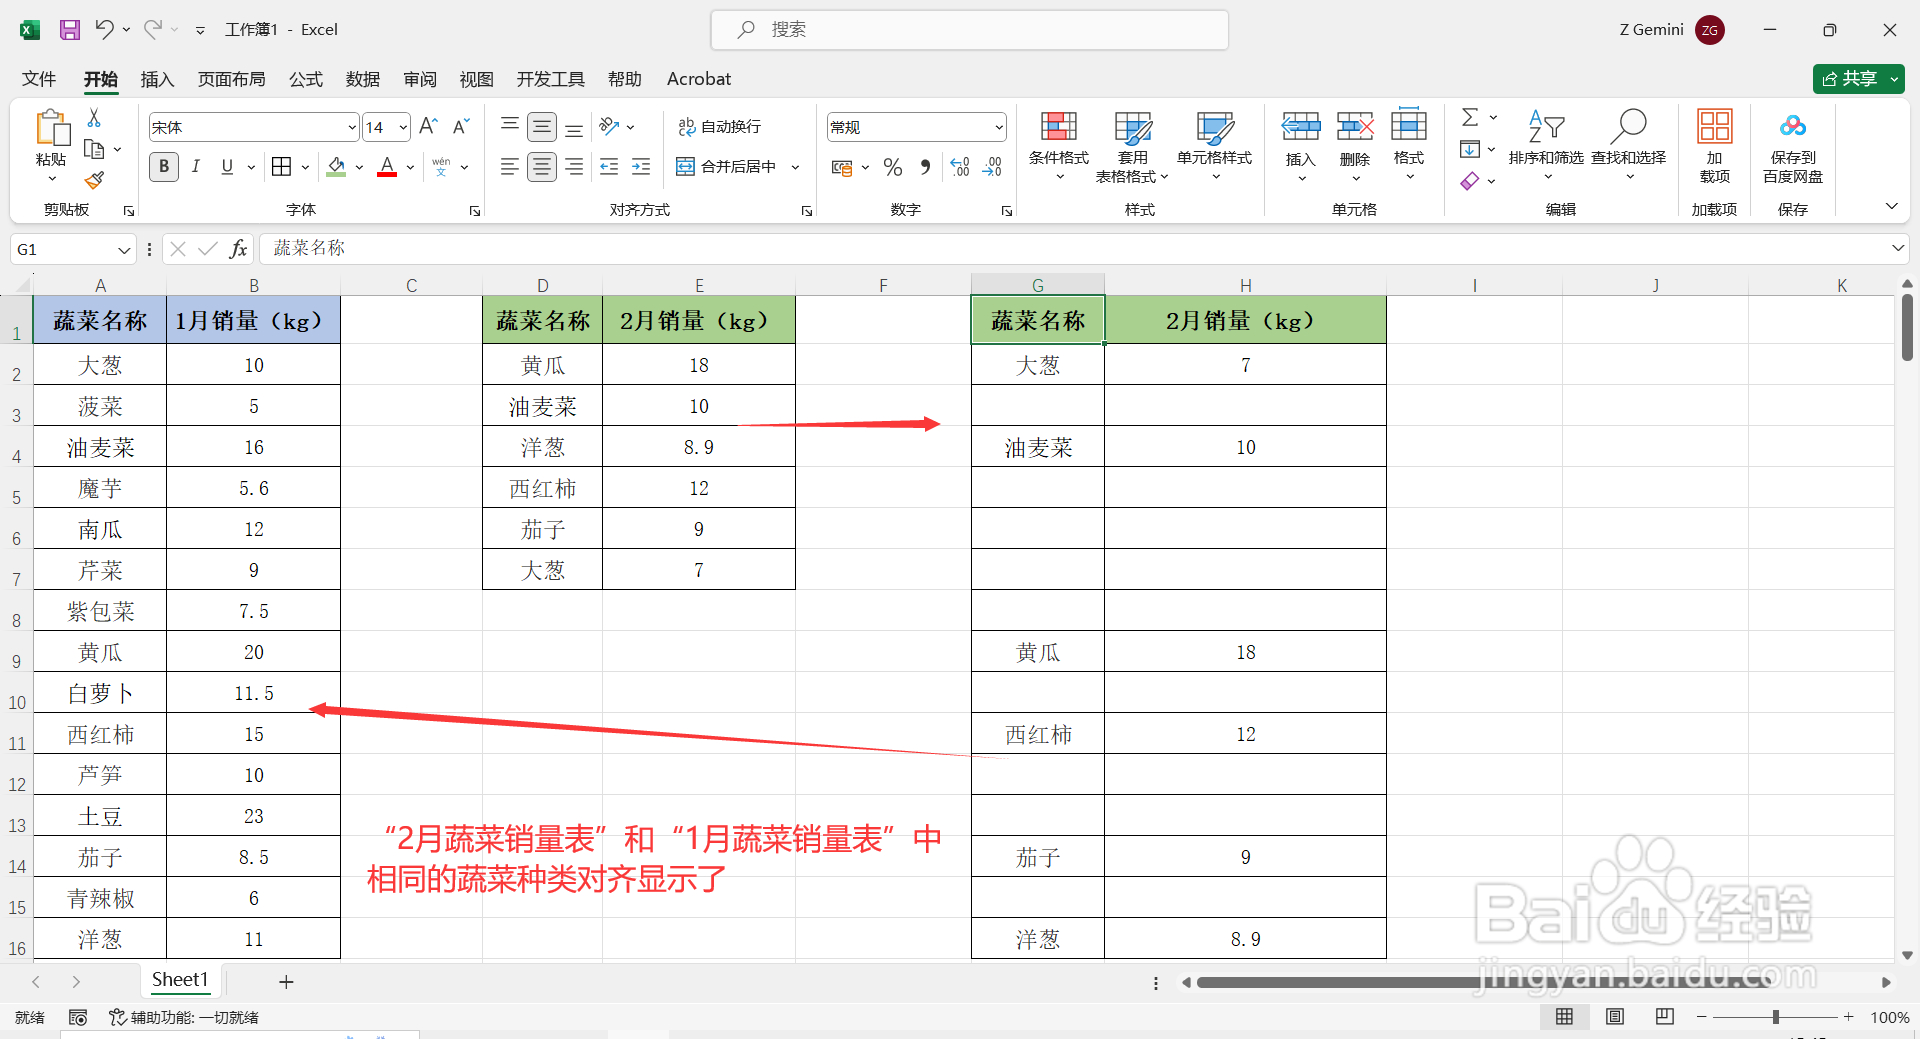Adjust the zoom slider
Viewport: 1920px width, 1039px height.
click(1778, 1017)
